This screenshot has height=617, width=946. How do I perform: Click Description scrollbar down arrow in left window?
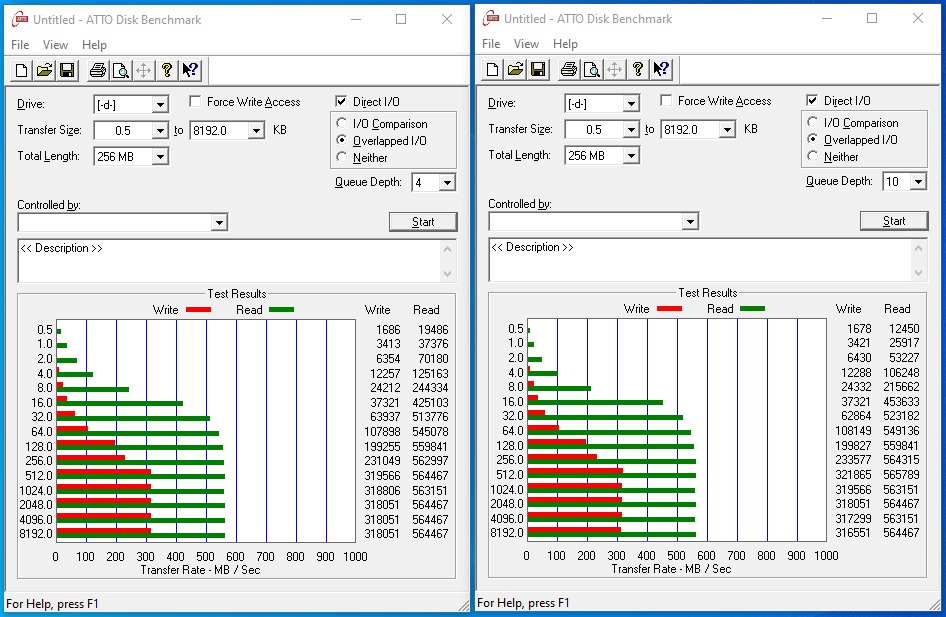[448, 274]
